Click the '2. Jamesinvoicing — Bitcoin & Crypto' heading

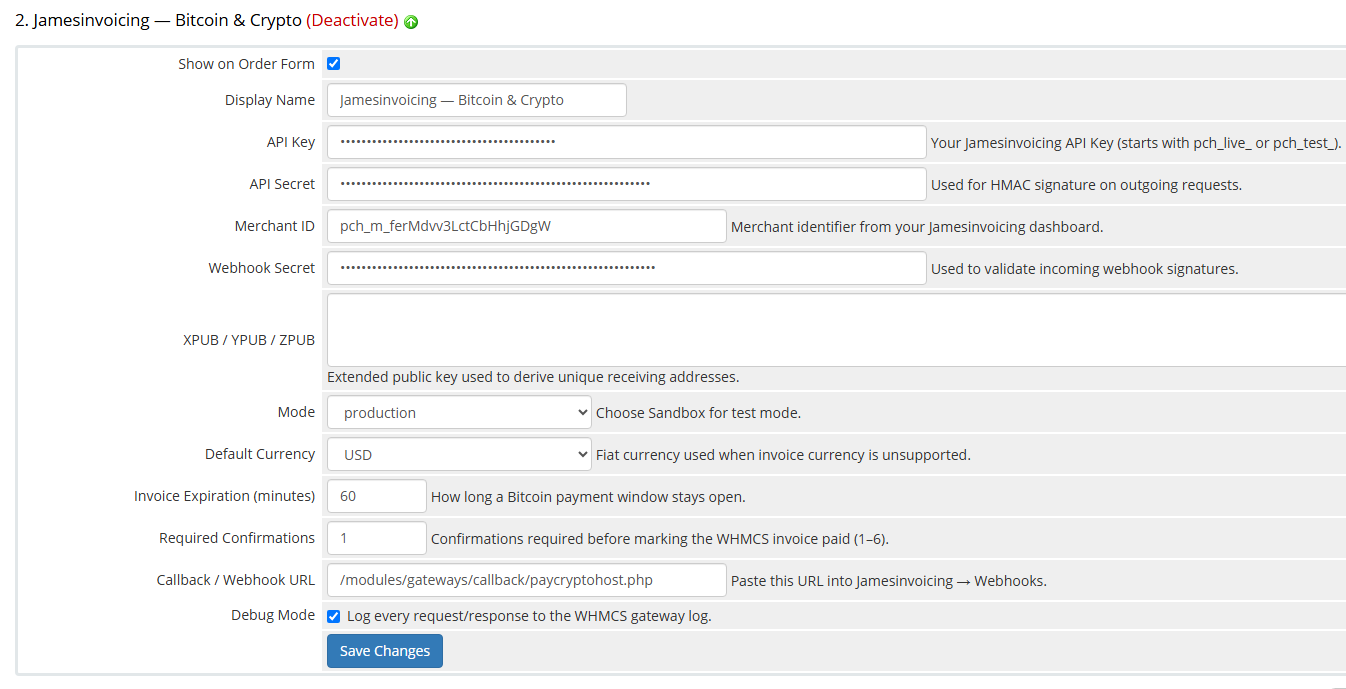[158, 20]
